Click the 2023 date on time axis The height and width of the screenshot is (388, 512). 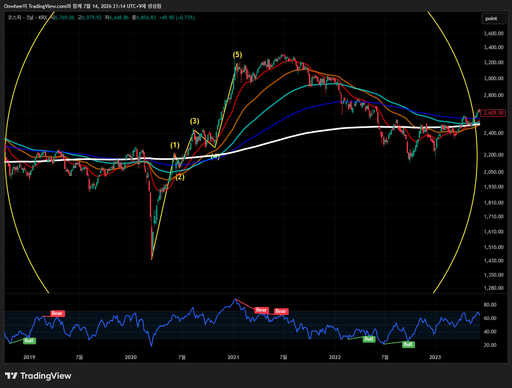[435, 357]
